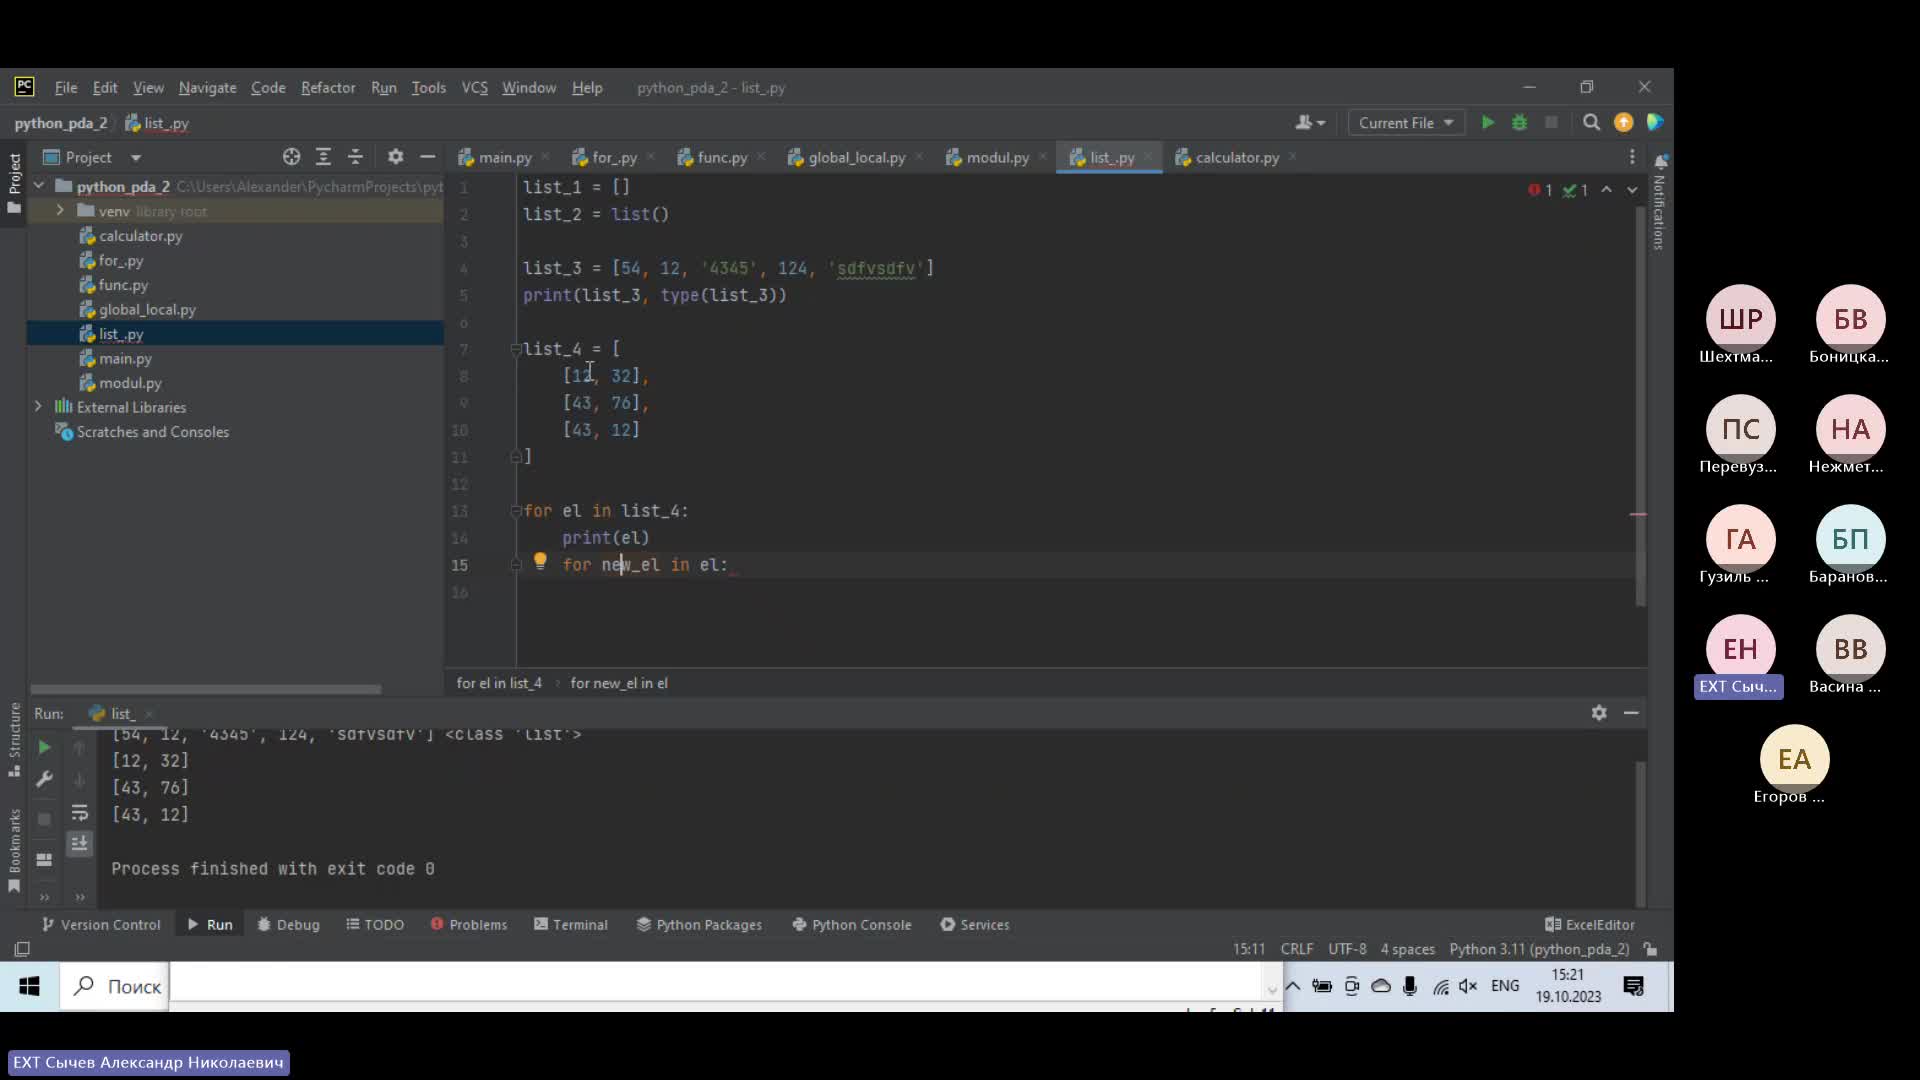Screen dimensions: 1920x1080
Task: Toggle scroll to end in Run console
Action: point(79,843)
